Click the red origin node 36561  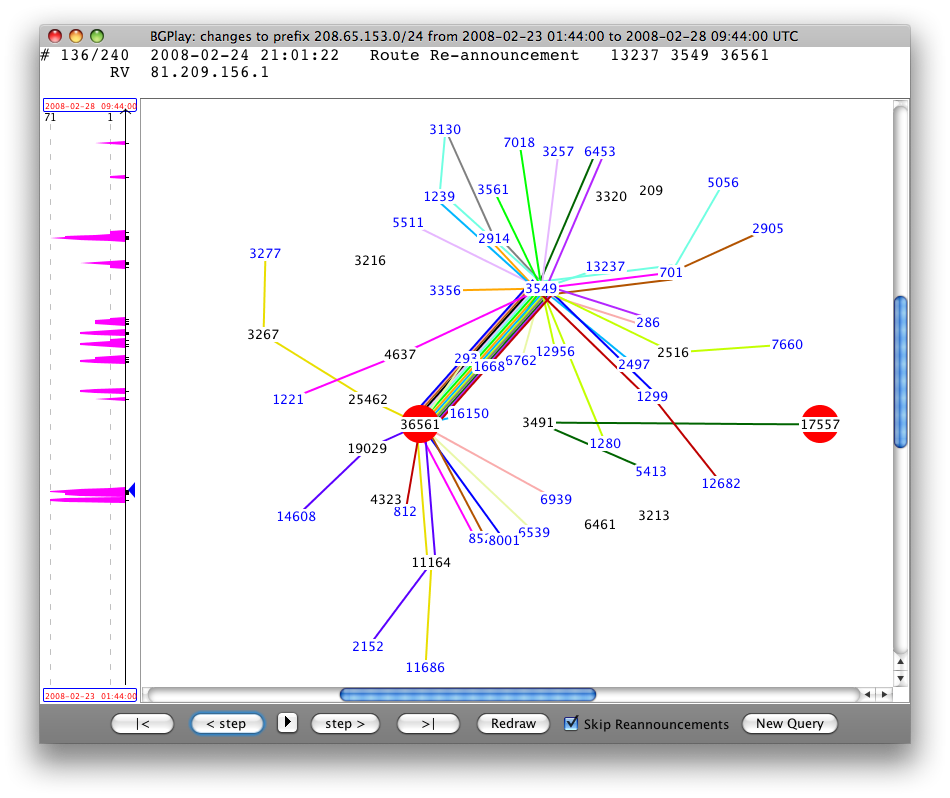(420, 424)
